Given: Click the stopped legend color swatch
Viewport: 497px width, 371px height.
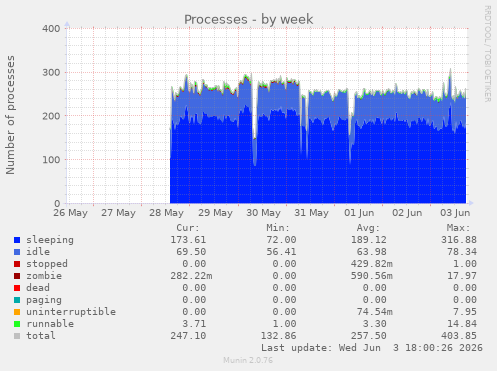Looking at the screenshot, I should point(17,264).
